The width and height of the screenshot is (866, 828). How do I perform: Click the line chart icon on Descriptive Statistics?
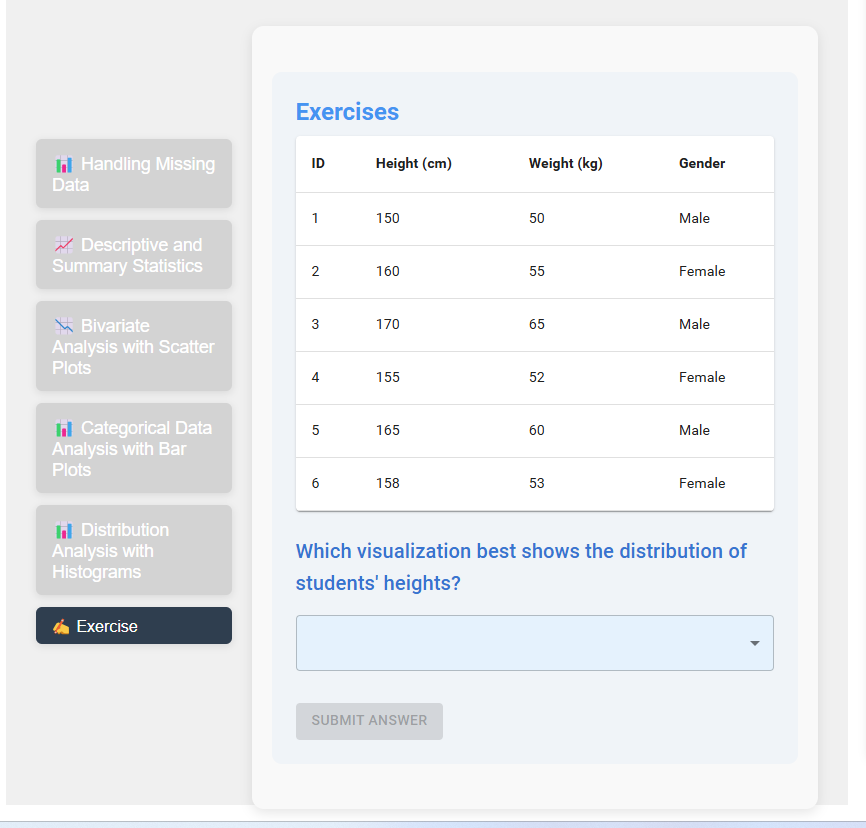pyautogui.click(x=64, y=245)
